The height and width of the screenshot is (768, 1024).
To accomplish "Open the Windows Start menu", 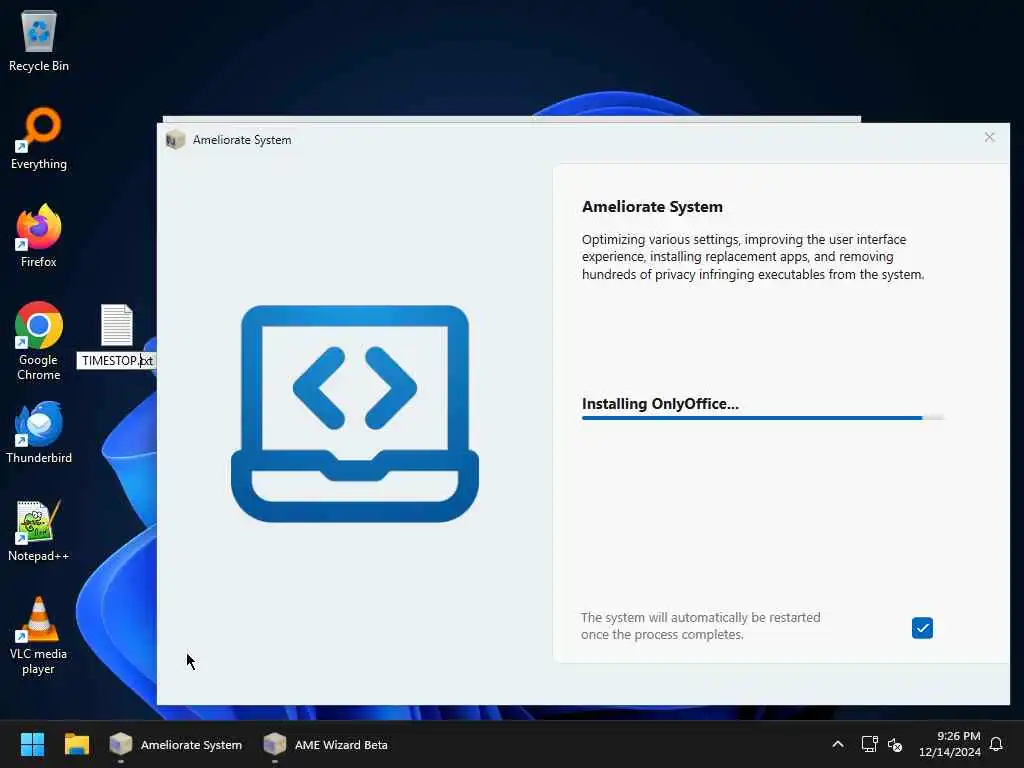I will [32, 744].
